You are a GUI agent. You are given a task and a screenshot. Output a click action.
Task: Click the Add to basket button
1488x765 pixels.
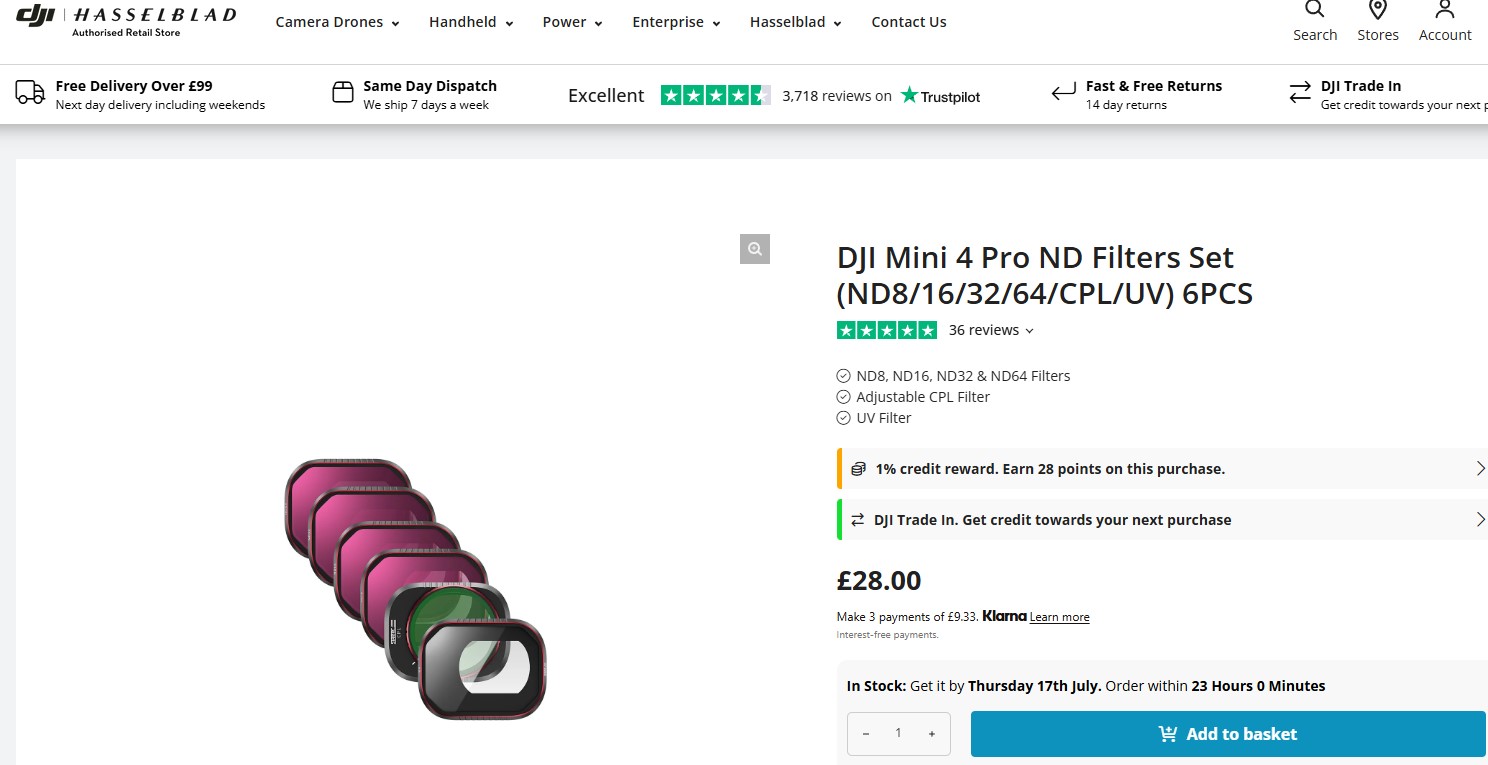click(1228, 734)
